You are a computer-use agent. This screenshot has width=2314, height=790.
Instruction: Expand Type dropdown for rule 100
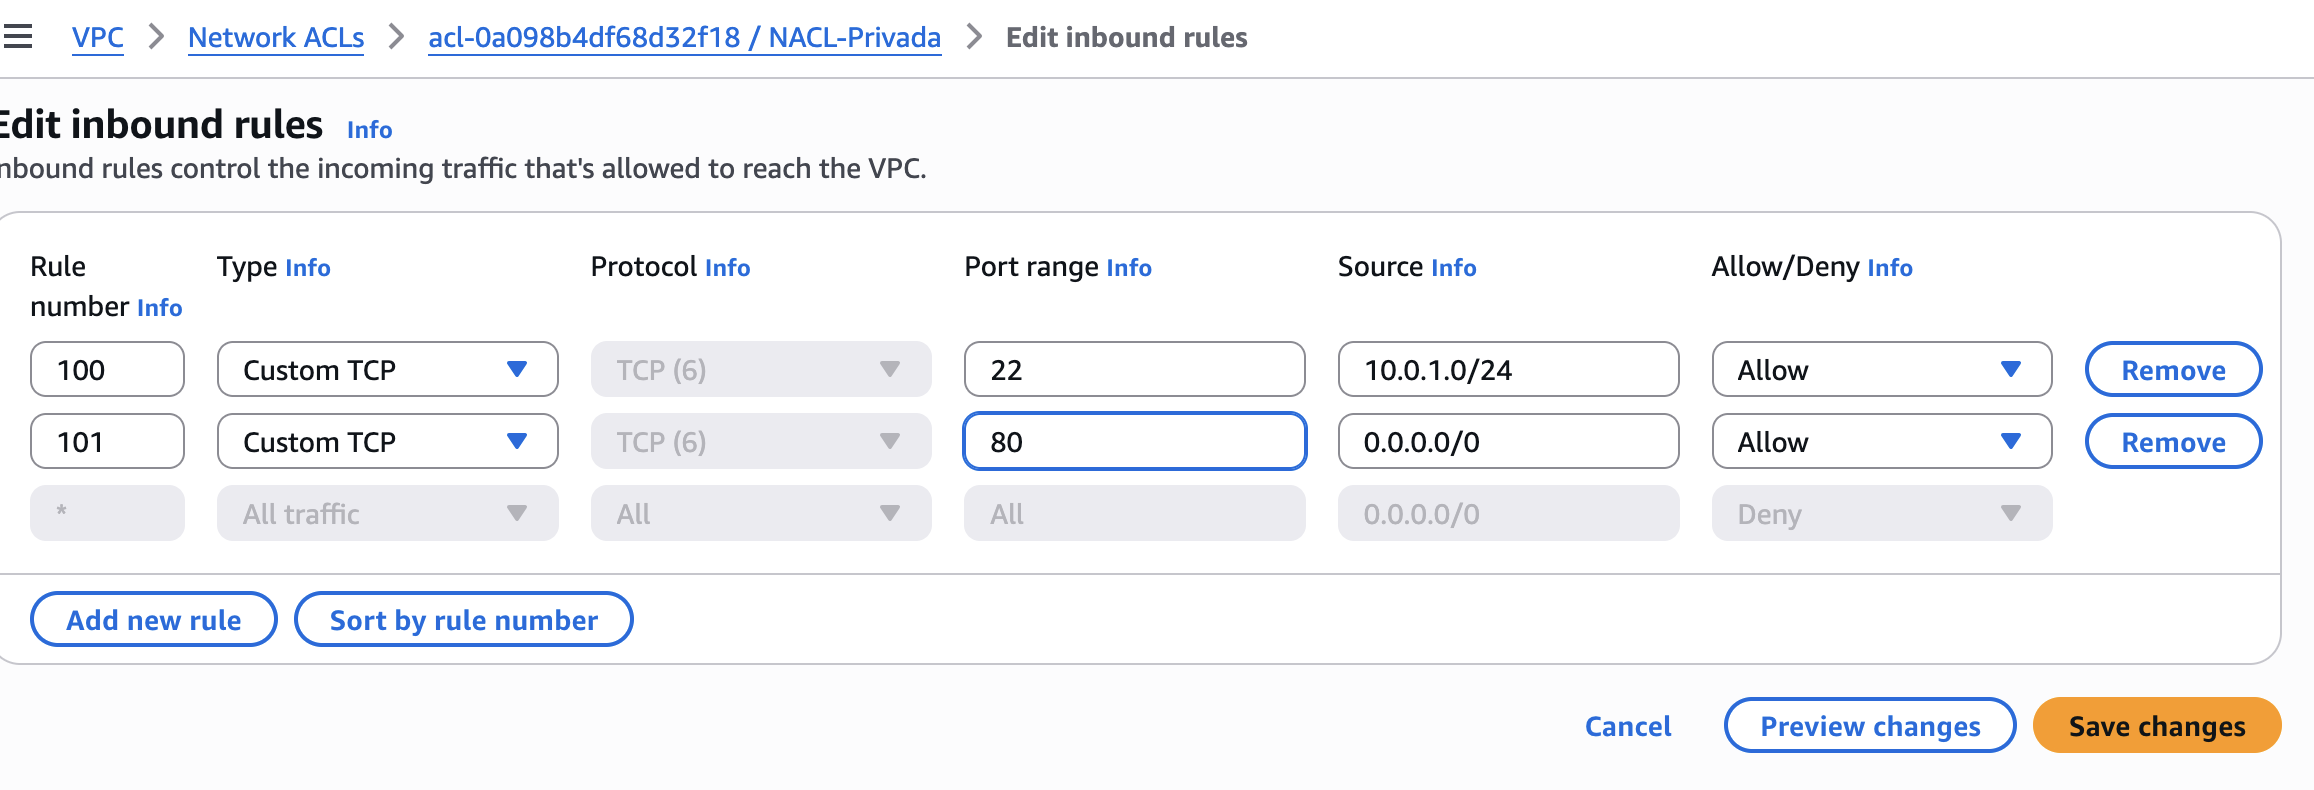point(387,370)
